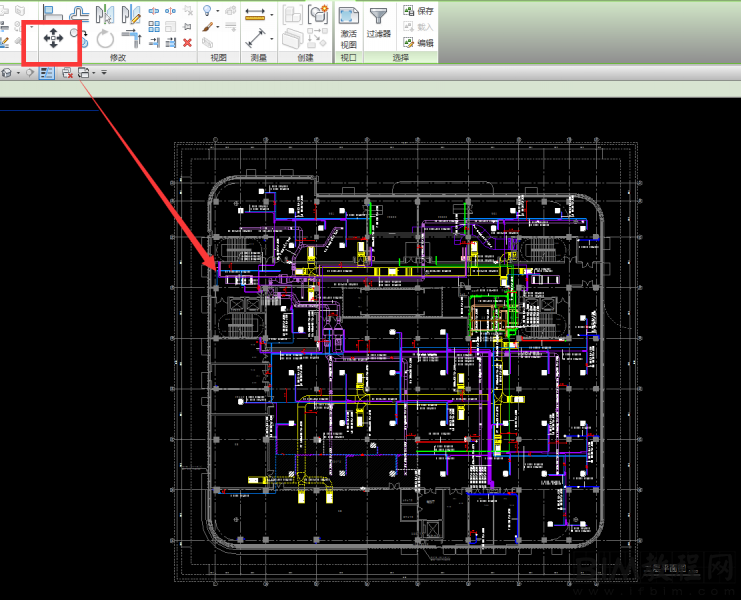Click 保存 (Save) selection button
This screenshot has width=741, height=600.
pos(418,11)
